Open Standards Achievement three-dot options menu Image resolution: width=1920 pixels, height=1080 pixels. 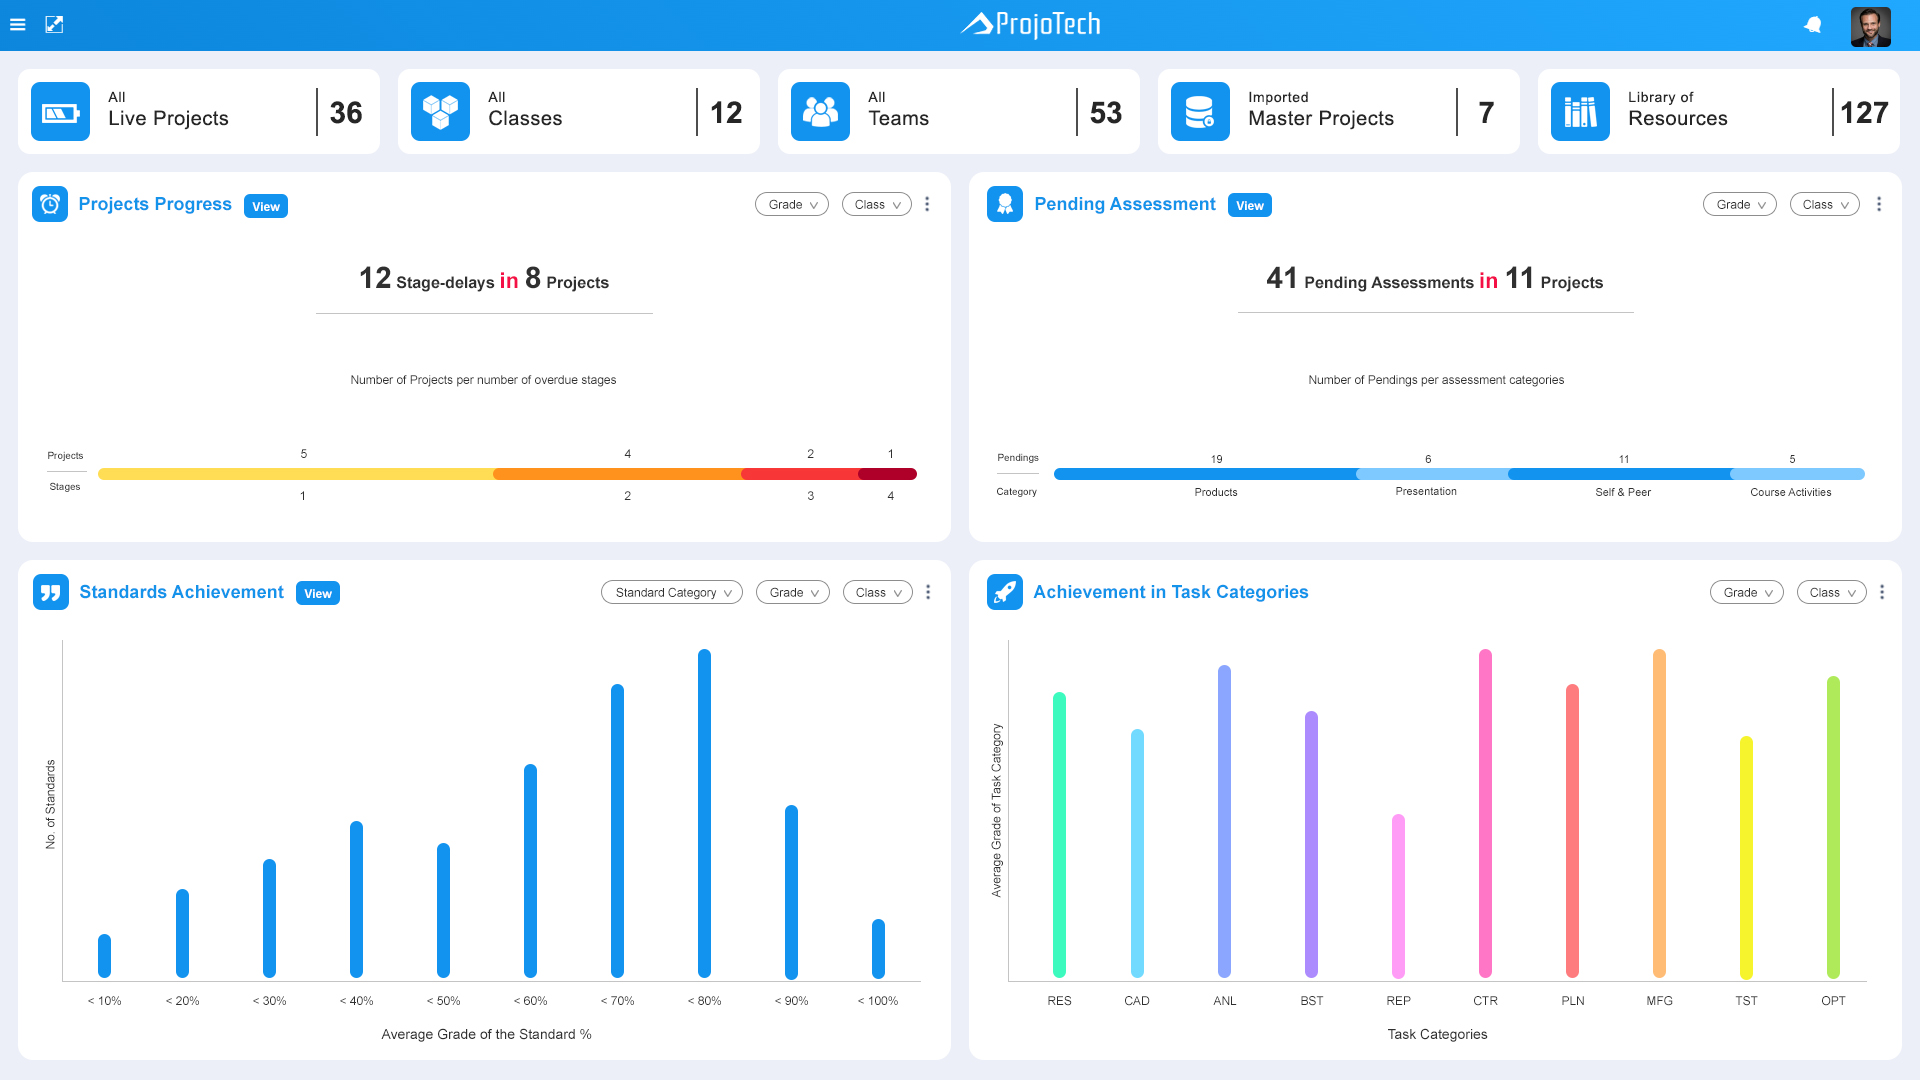click(928, 592)
